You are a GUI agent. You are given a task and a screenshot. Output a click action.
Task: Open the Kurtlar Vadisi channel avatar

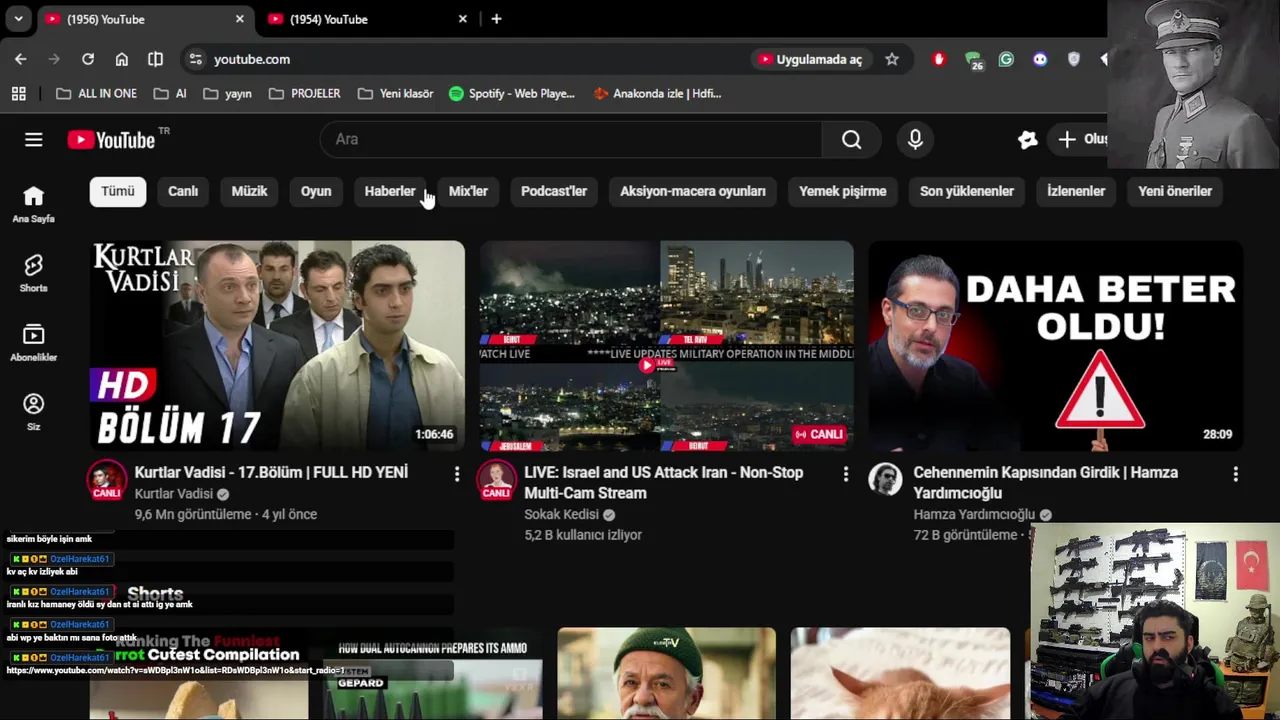pyautogui.click(x=107, y=480)
